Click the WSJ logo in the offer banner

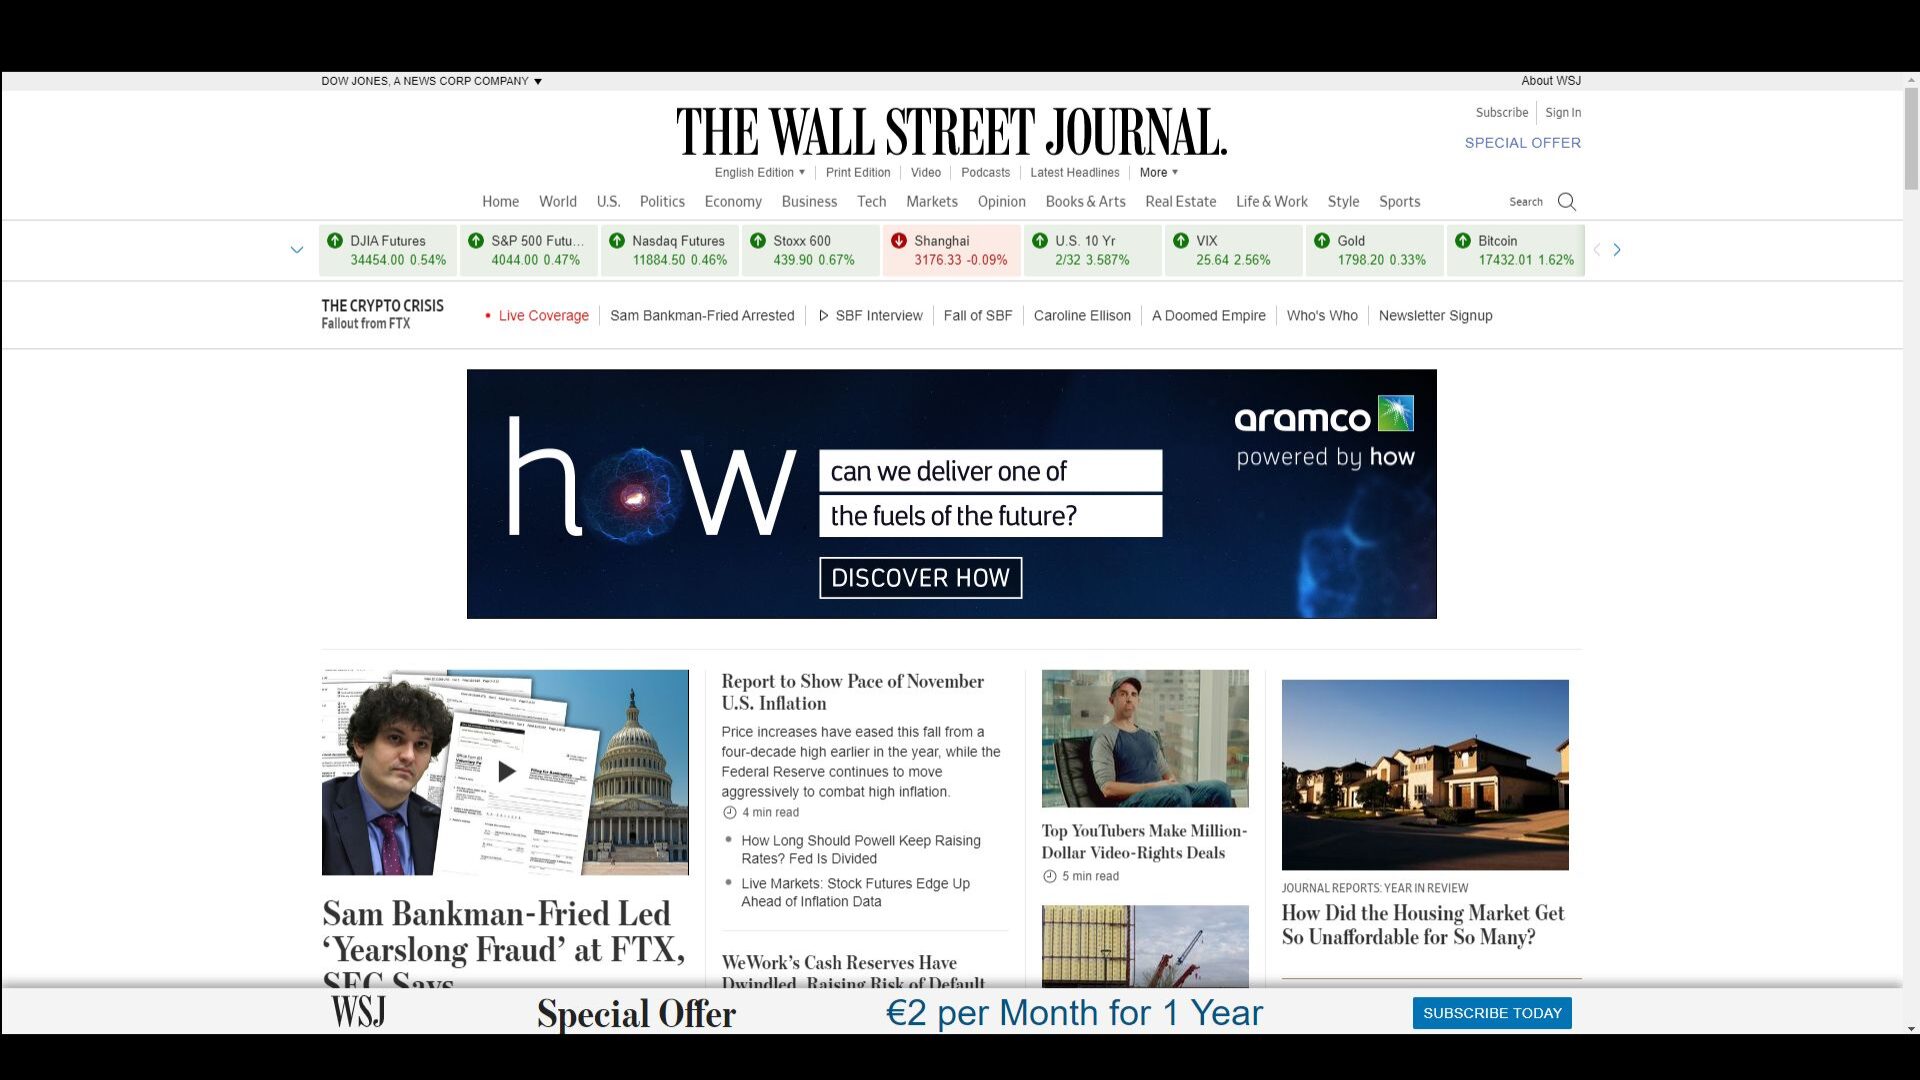pos(358,1012)
